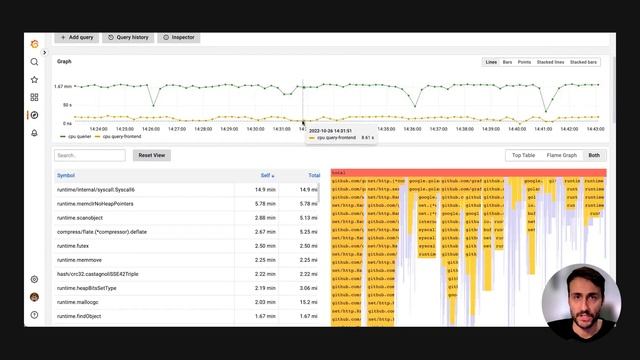The image size is (640, 360).
Task: Click the 15.2 min Total value
Action: pyautogui.click(x=309, y=302)
